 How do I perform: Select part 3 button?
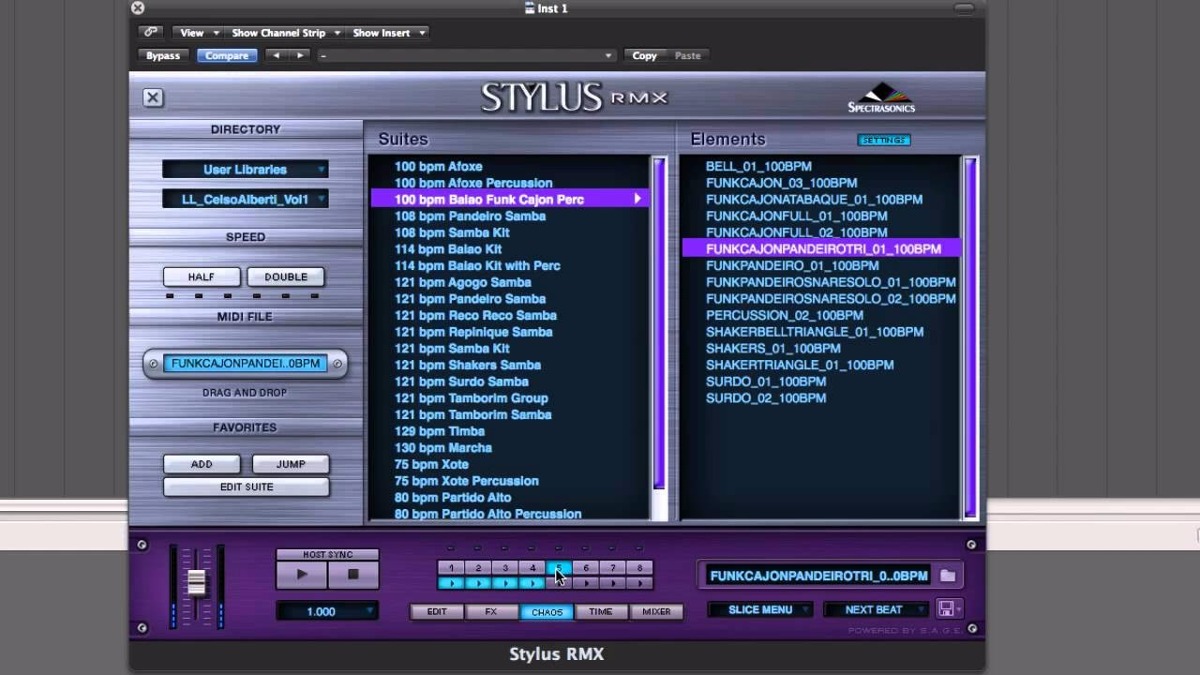[x=505, y=568]
